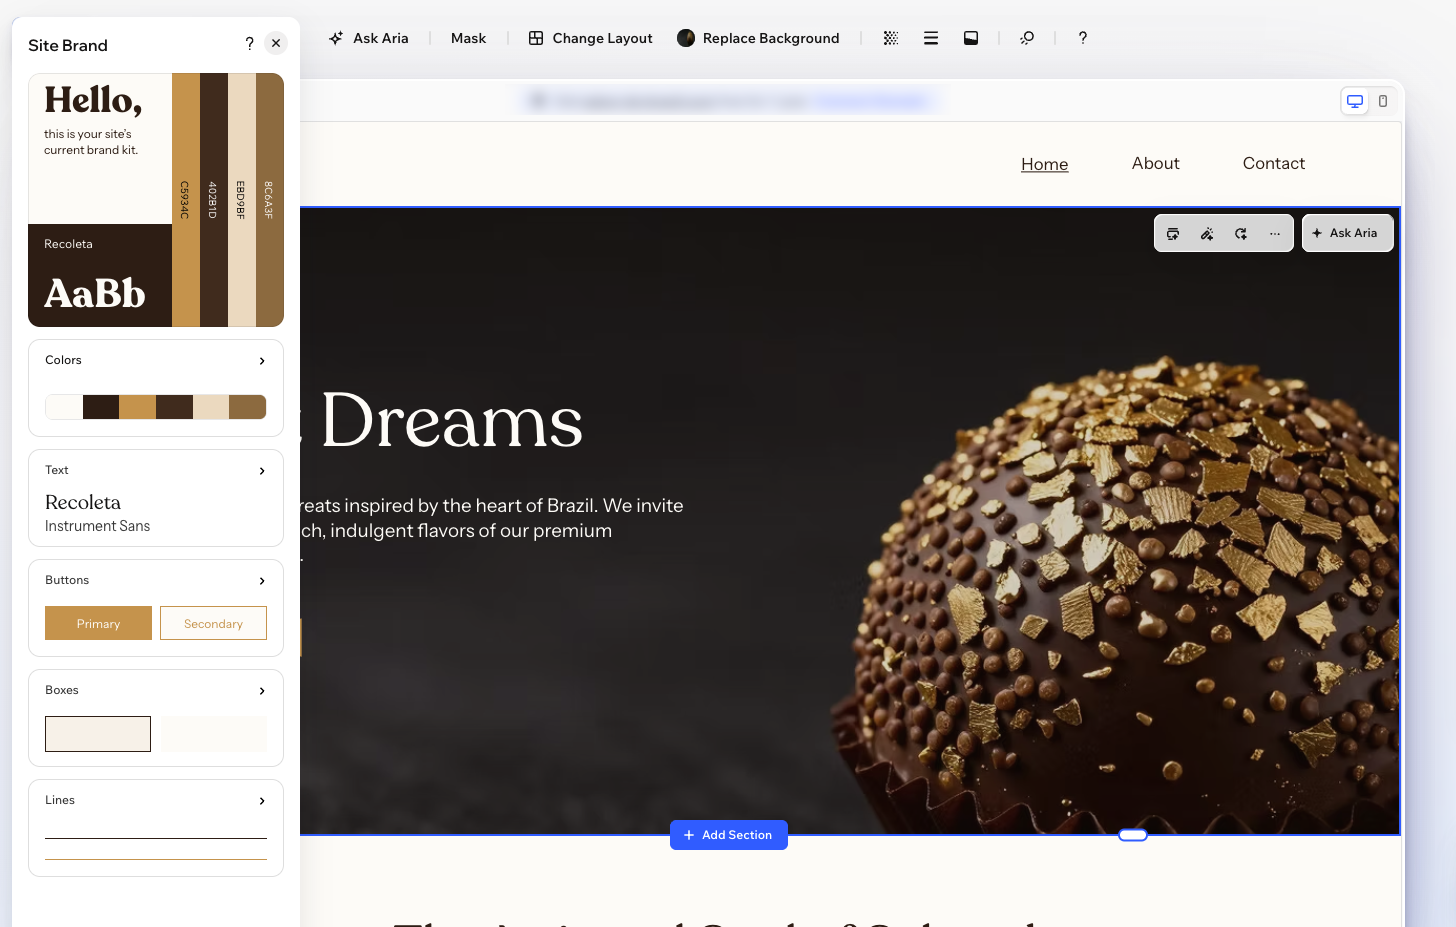This screenshot has height=927, width=1456.
Task: Open the dotted grain texture tool in toolbar
Action: 891,38
